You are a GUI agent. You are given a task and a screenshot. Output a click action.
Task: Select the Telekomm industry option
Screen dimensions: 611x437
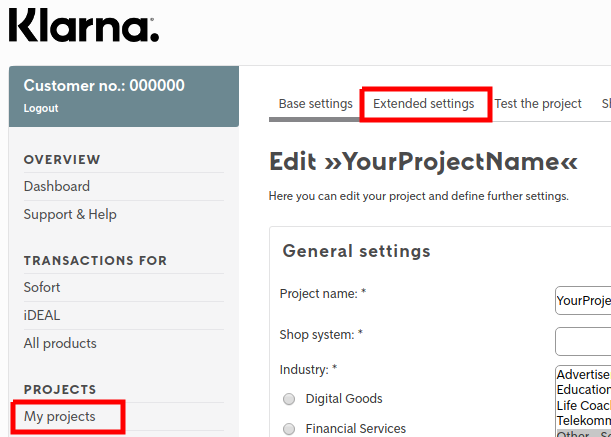click(x=583, y=421)
